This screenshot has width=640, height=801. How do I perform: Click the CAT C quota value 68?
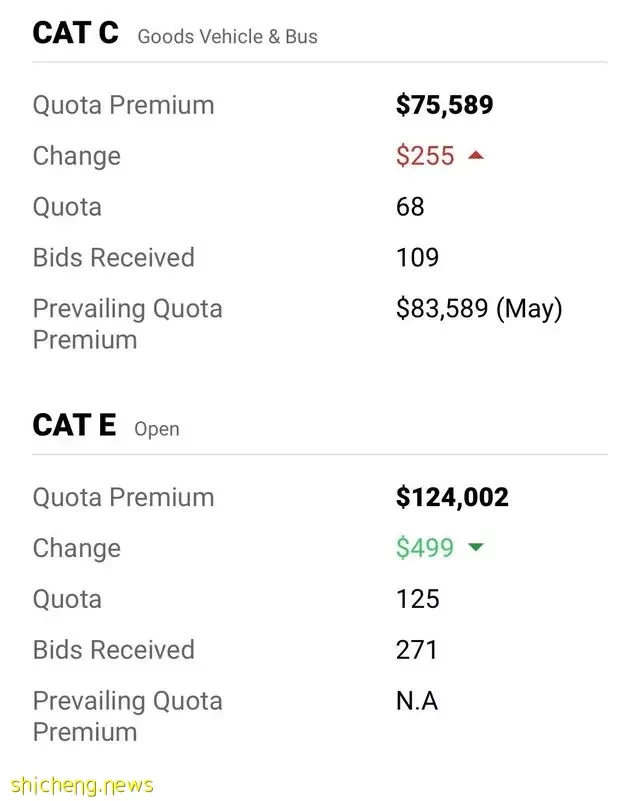click(x=410, y=206)
